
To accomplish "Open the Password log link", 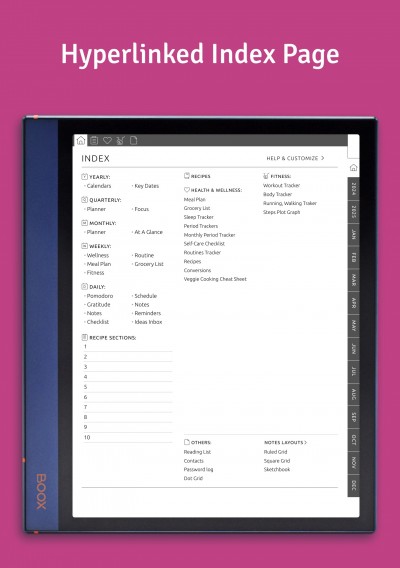I will tap(198, 469).
